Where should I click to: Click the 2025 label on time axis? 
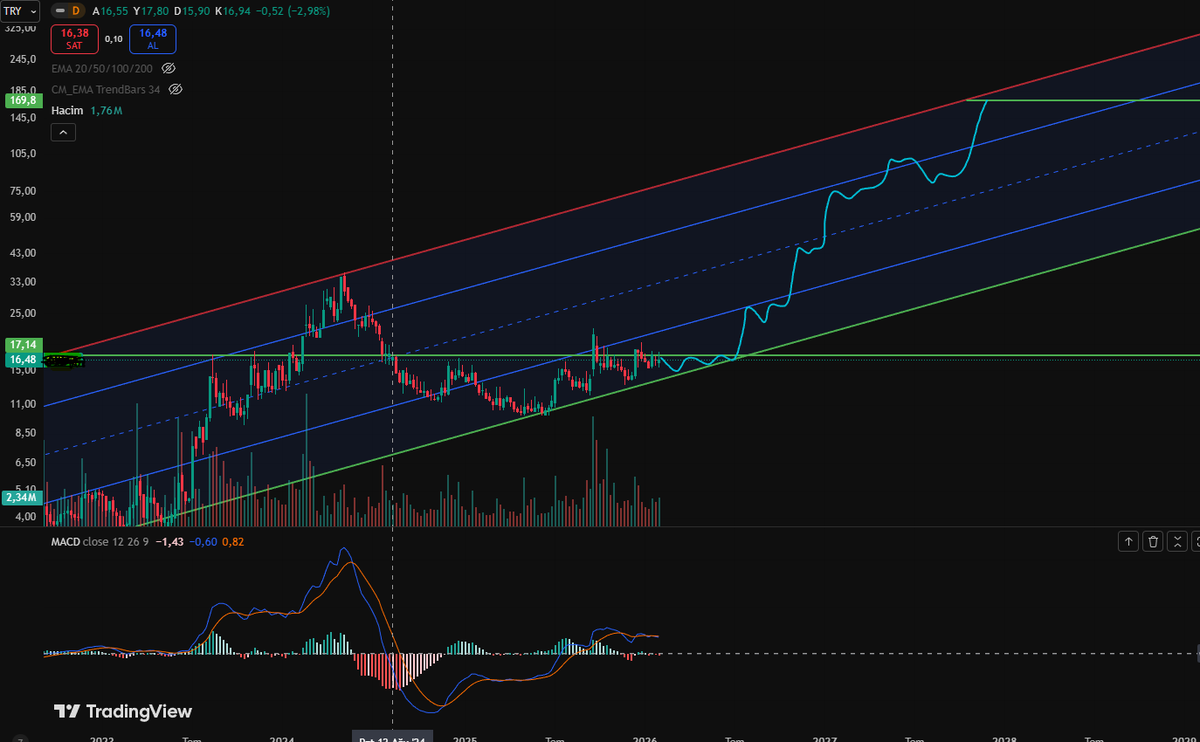(x=464, y=740)
